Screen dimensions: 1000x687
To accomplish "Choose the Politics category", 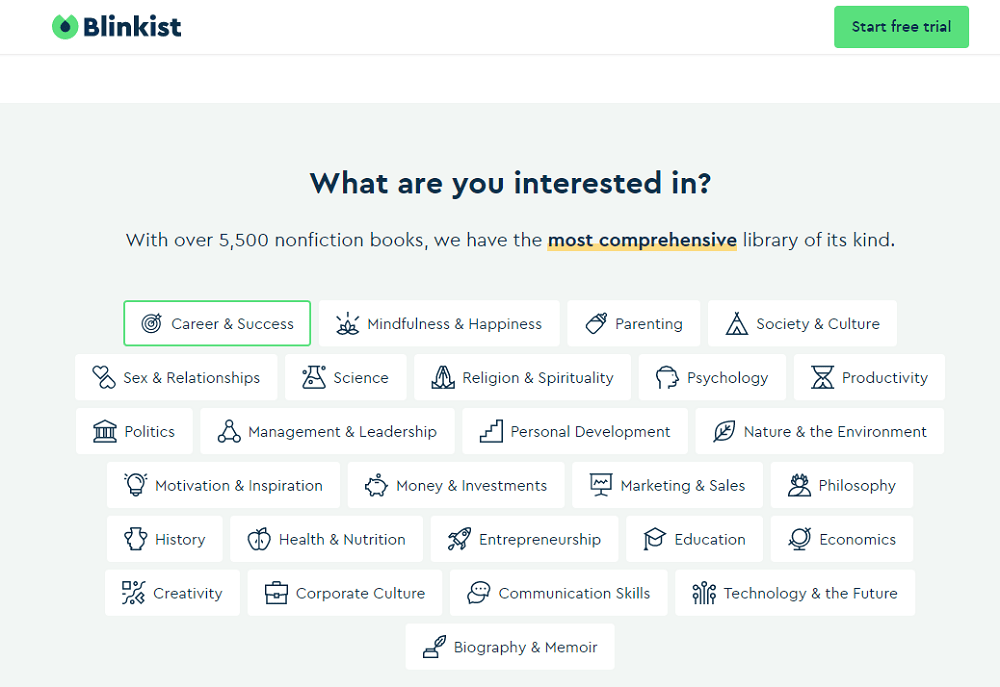I will [x=134, y=432].
